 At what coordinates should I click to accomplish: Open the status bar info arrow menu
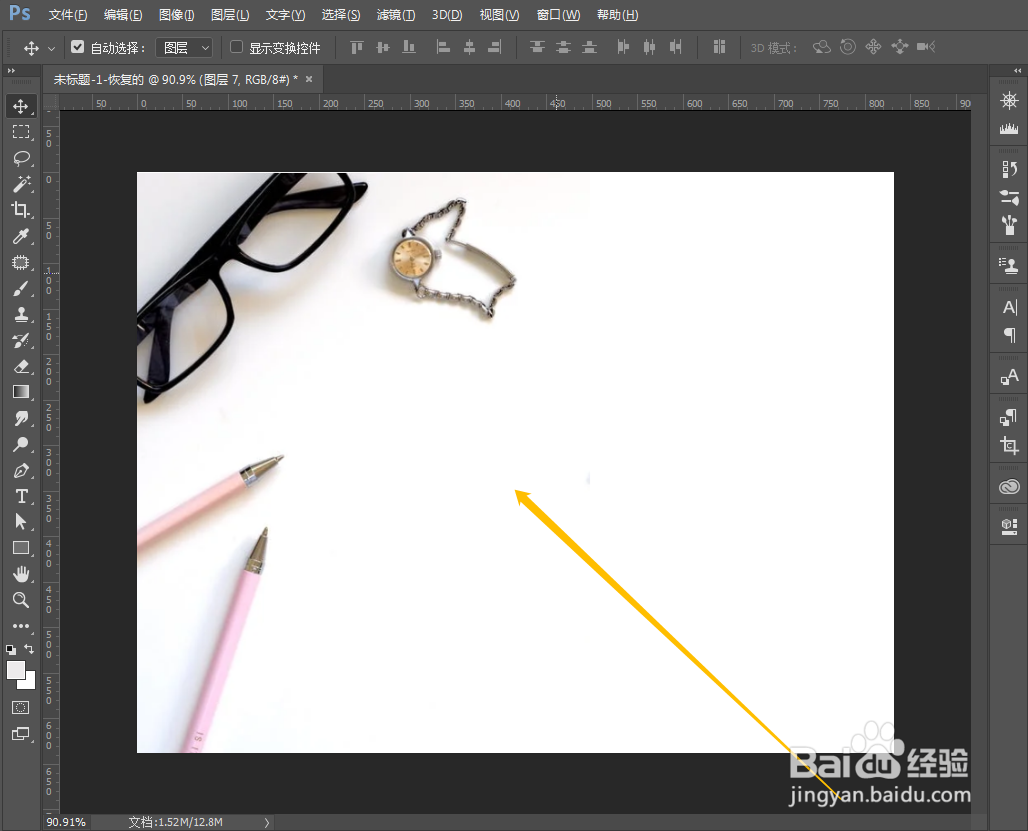(267, 822)
